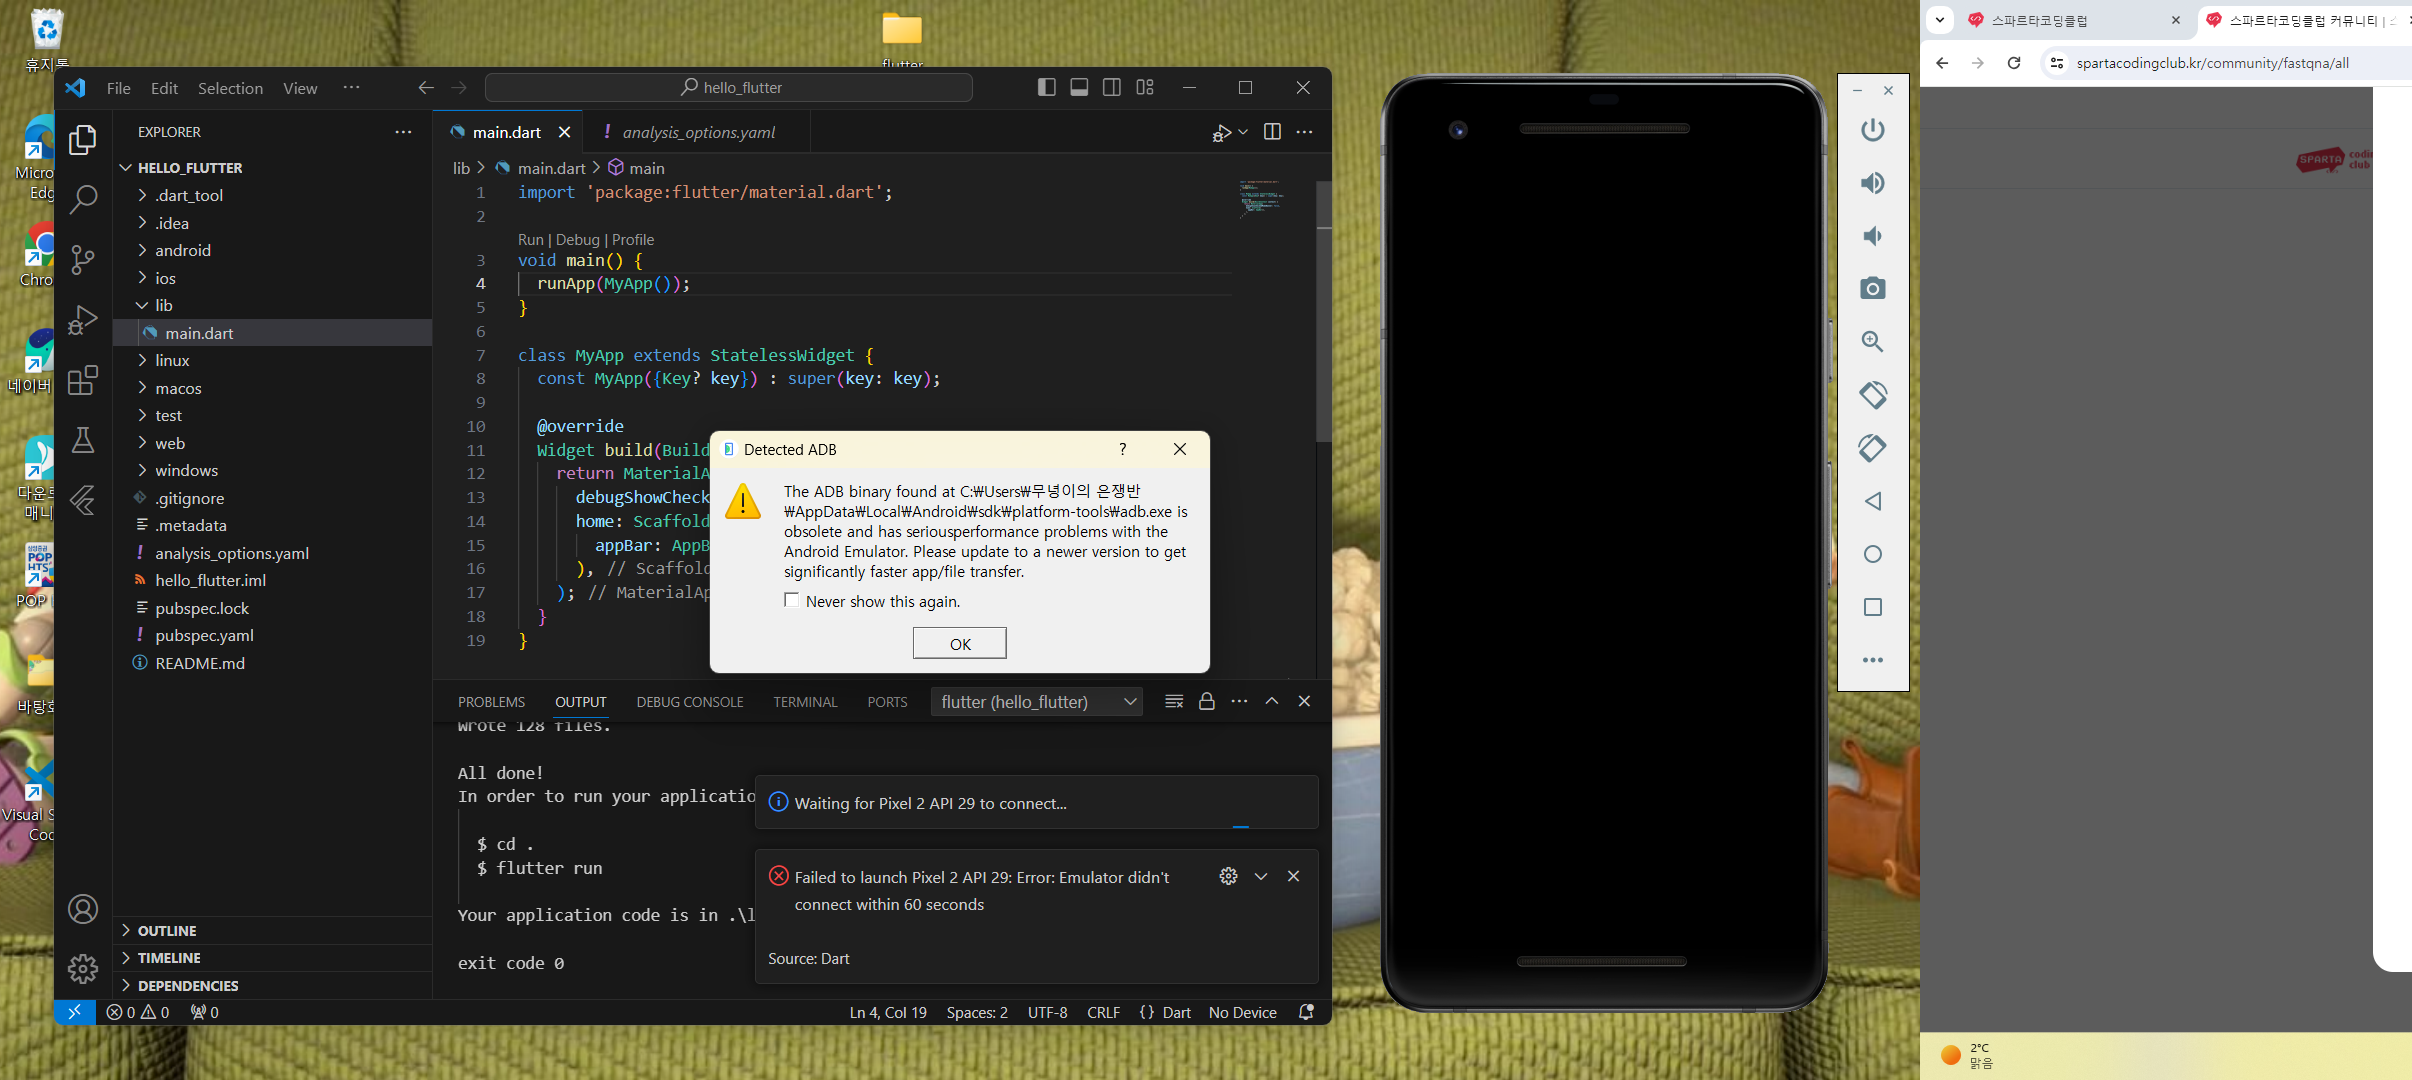
Task: Click the Debug code lens above main
Action: pyautogui.click(x=578, y=240)
